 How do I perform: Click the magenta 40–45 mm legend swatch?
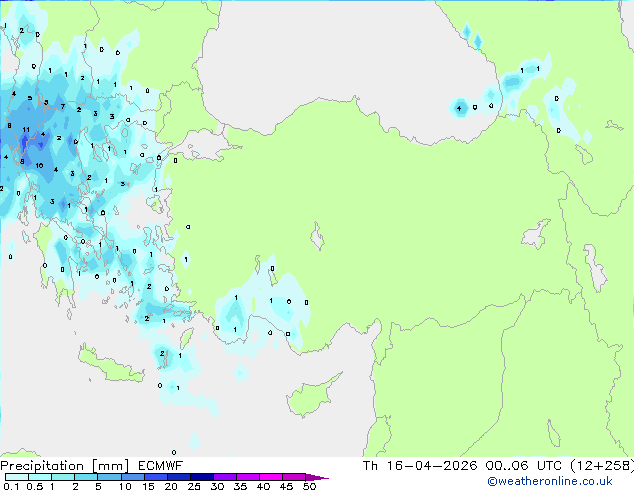(271, 477)
